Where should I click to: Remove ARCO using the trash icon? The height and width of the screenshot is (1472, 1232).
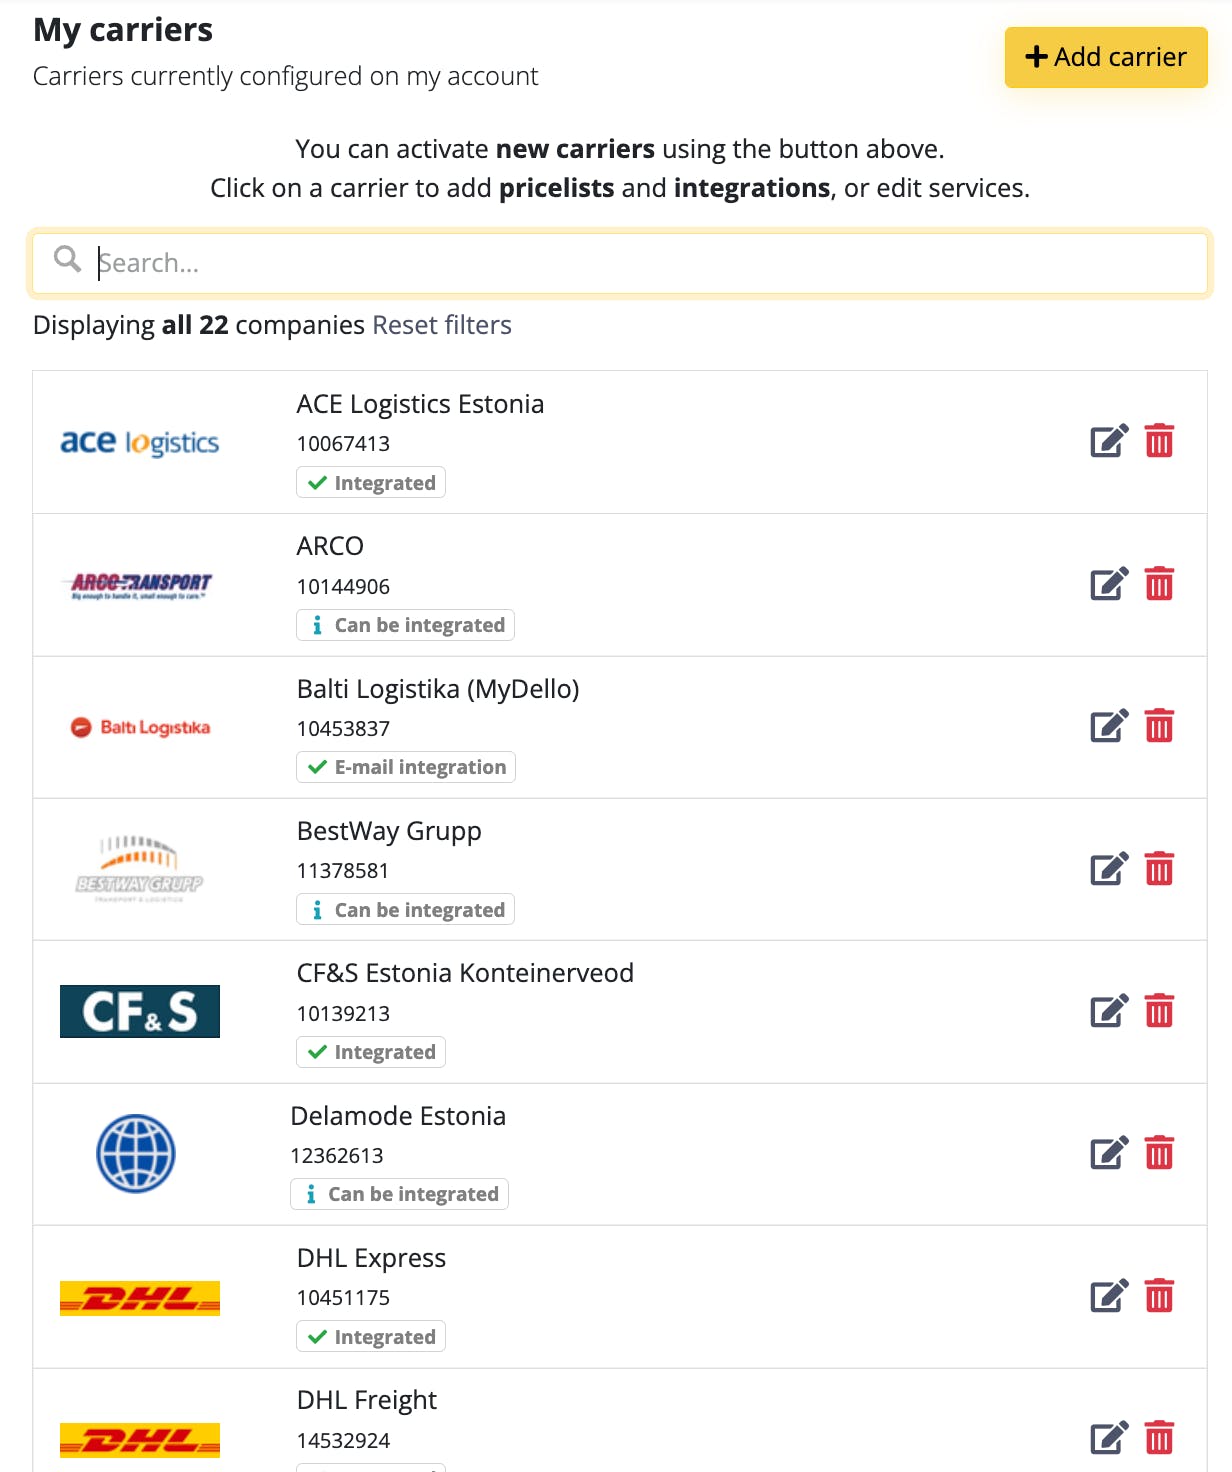coord(1159,584)
